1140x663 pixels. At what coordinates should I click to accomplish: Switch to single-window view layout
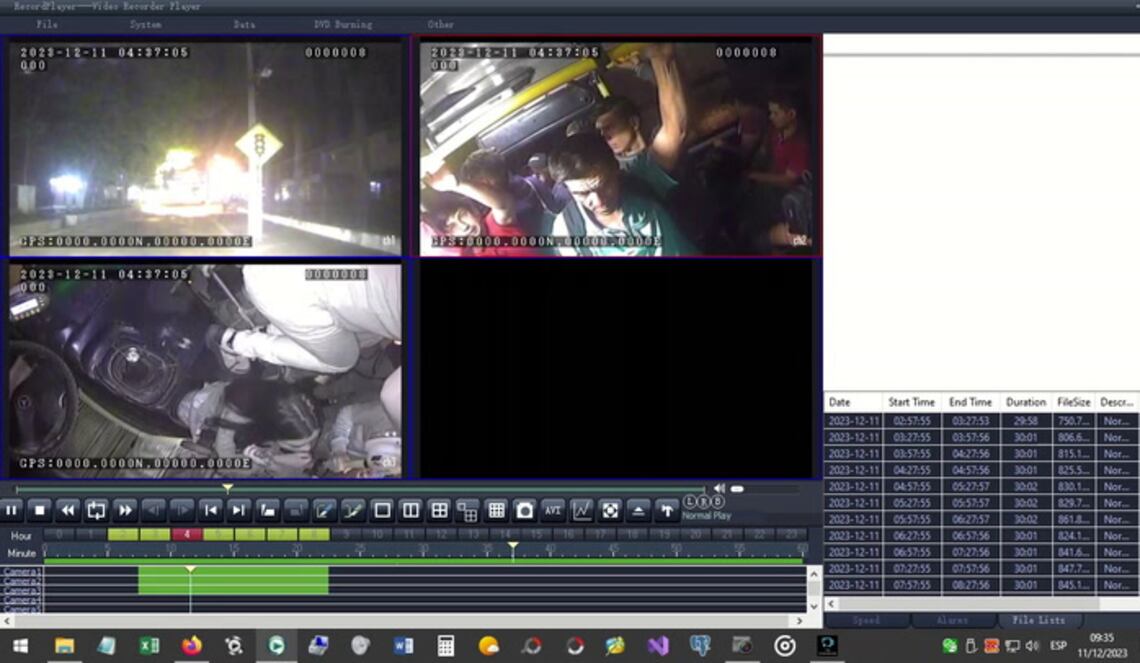382,510
